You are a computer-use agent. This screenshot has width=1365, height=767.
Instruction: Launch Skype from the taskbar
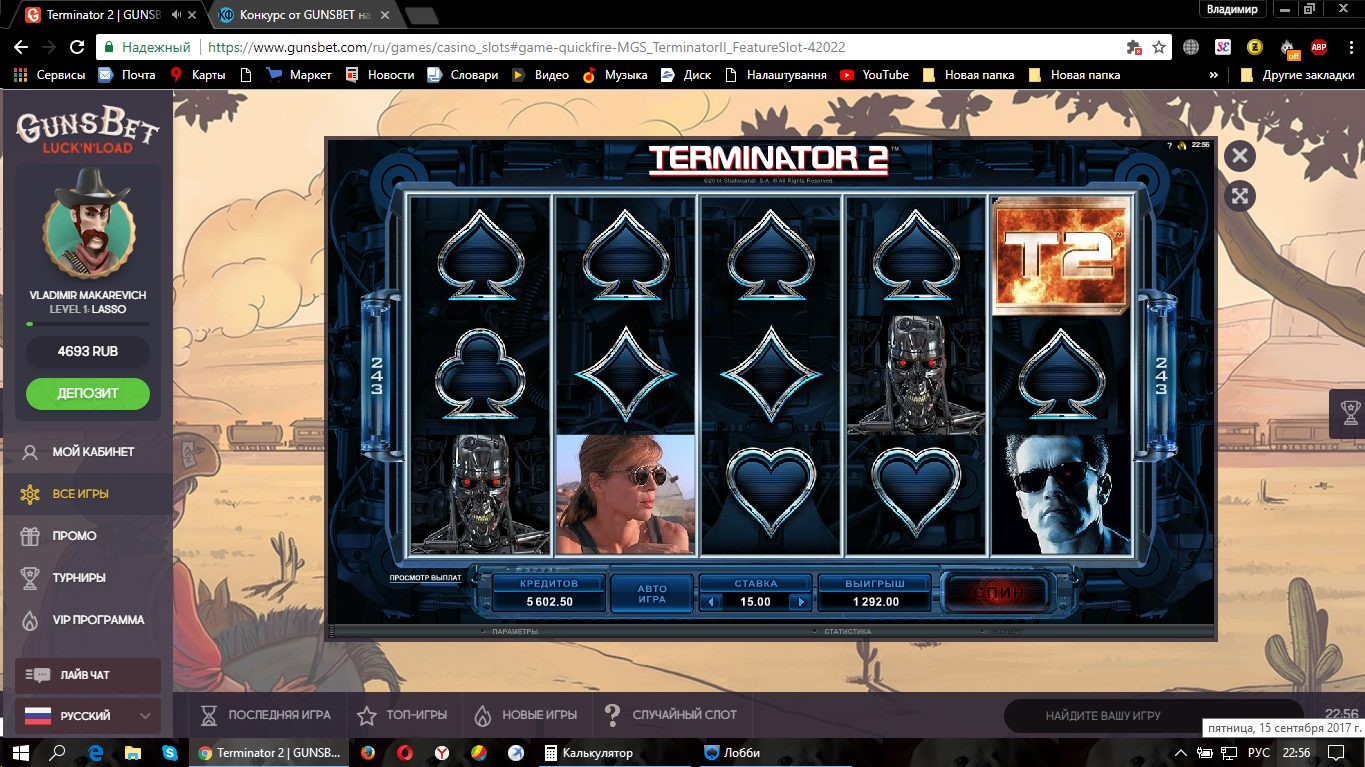click(170, 752)
